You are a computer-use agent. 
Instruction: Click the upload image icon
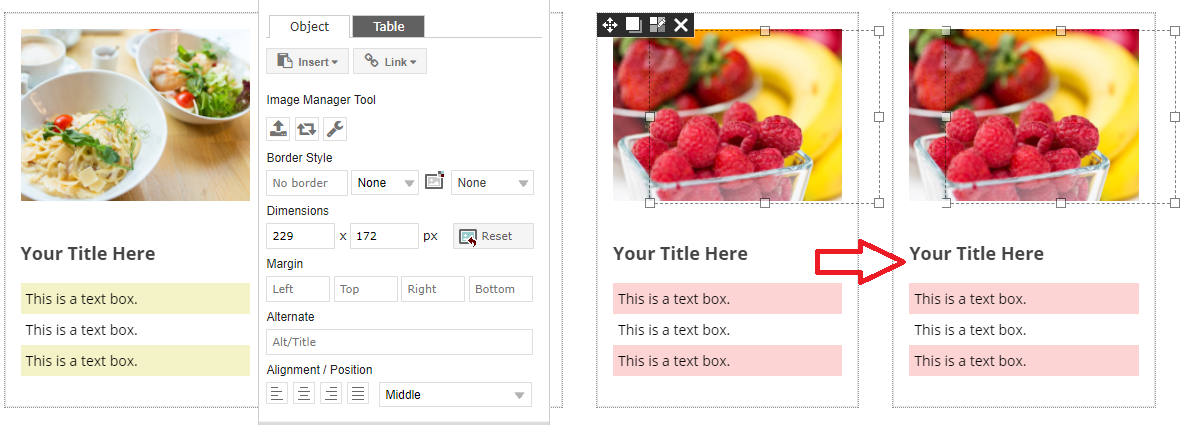278,129
